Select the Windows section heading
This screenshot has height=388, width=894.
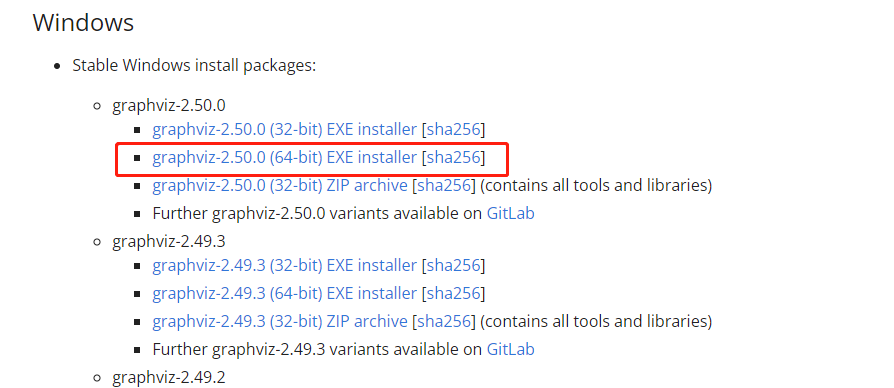click(83, 23)
